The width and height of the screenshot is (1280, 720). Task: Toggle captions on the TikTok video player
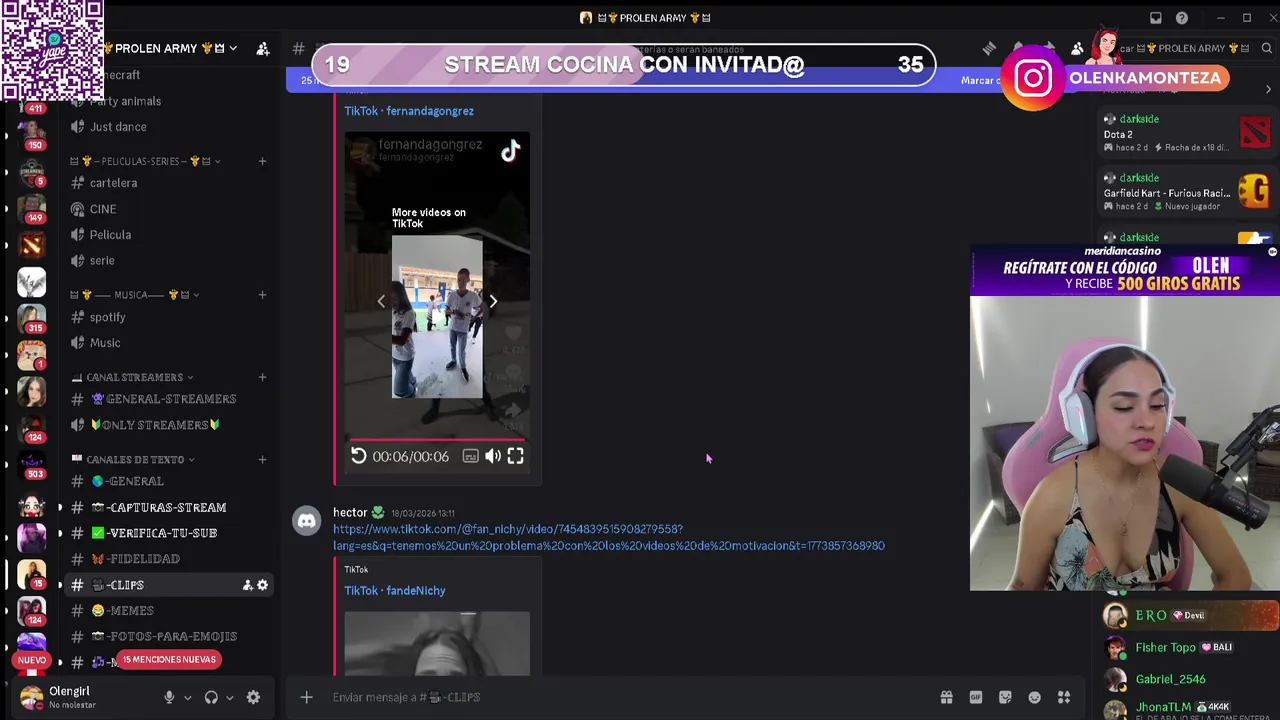tap(470, 456)
